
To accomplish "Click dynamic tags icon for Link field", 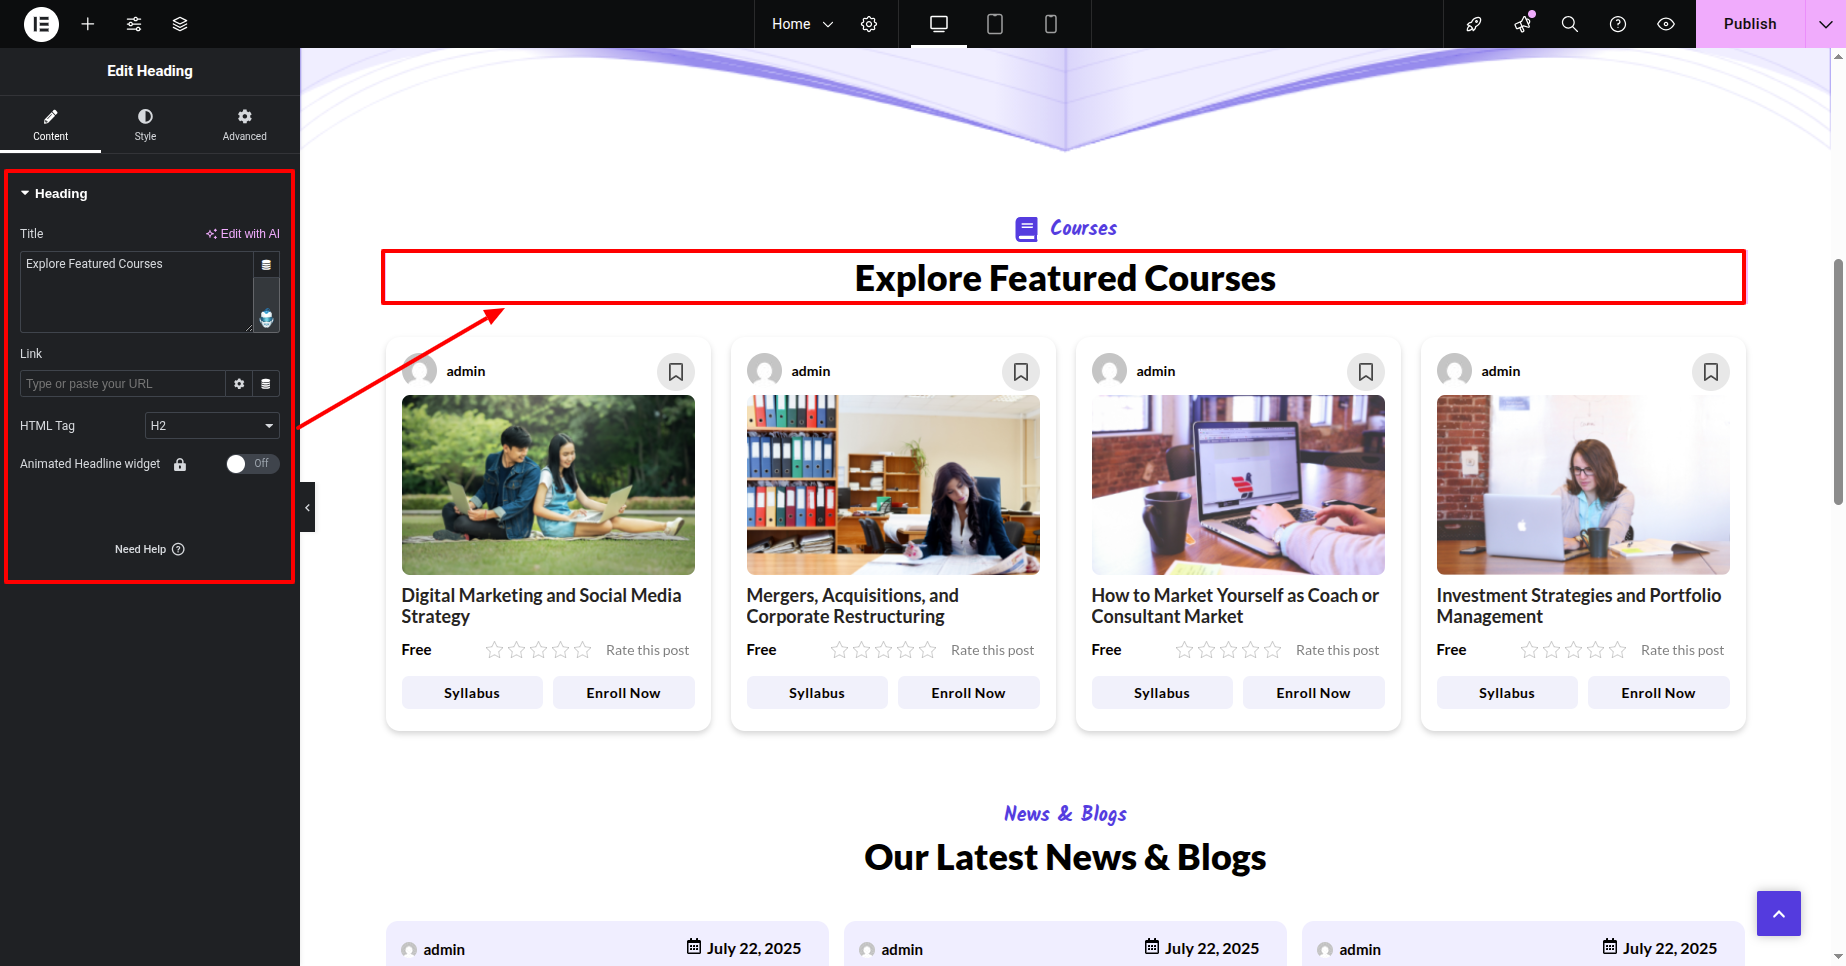I will (x=266, y=384).
